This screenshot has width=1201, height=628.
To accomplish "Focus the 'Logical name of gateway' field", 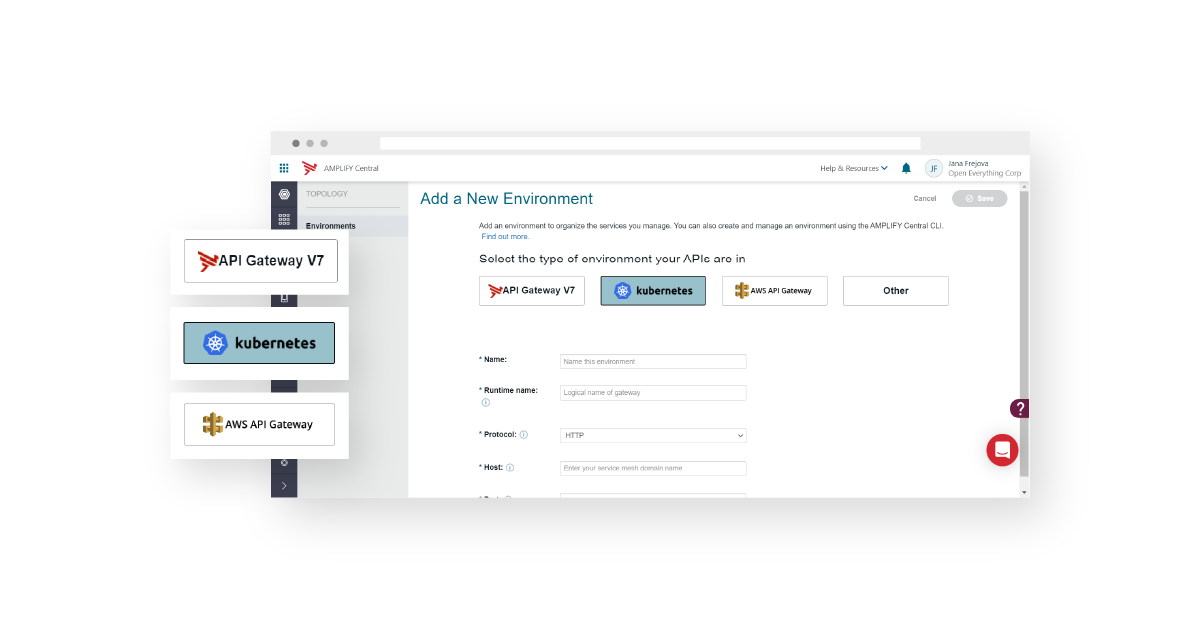I will click(x=653, y=393).
